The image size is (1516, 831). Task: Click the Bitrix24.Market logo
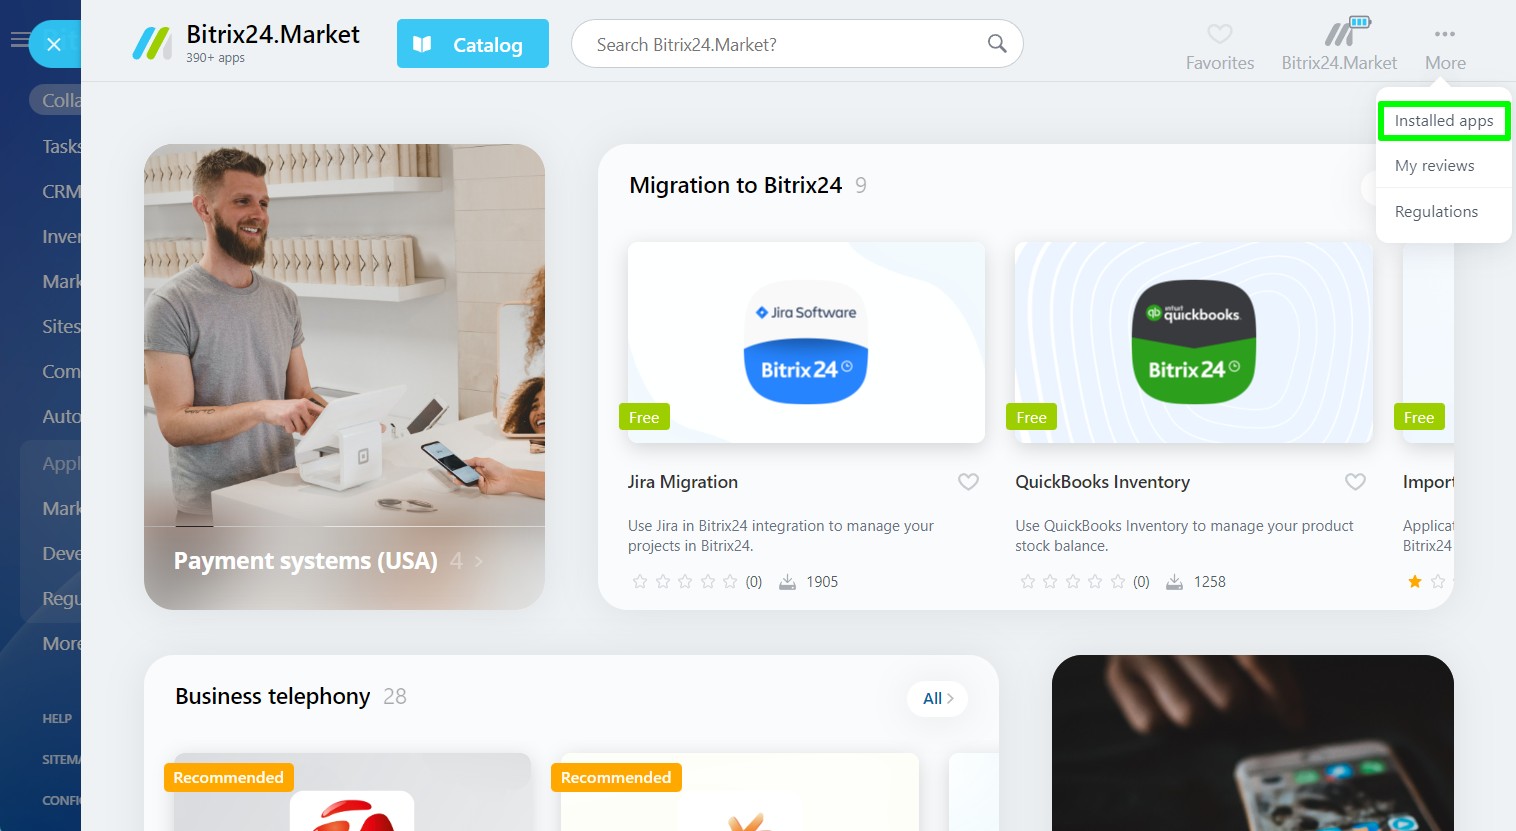[x=152, y=43]
